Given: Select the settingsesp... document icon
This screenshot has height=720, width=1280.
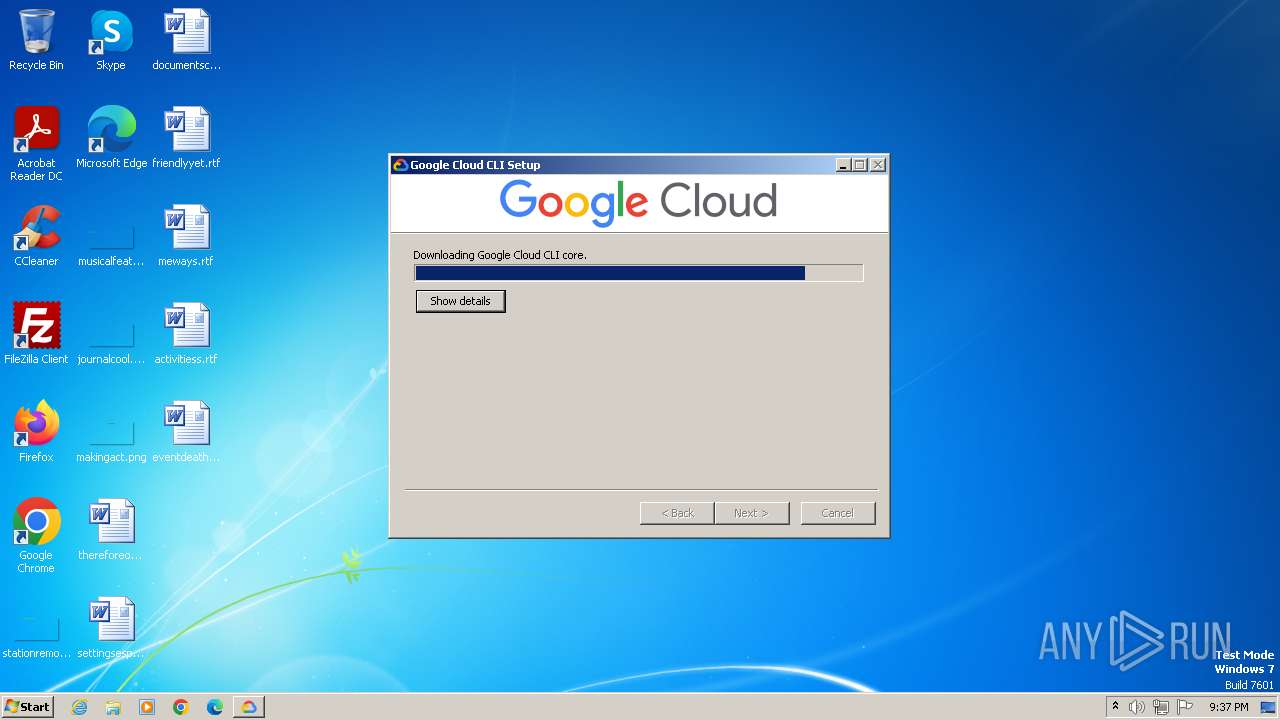Looking at the screenshot, I should click(x=111, y=628).
